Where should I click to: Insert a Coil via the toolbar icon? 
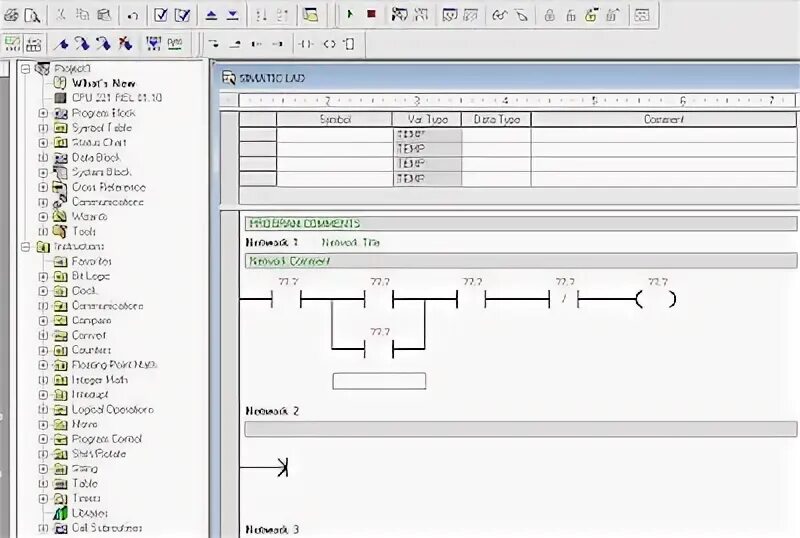[329, 44]
